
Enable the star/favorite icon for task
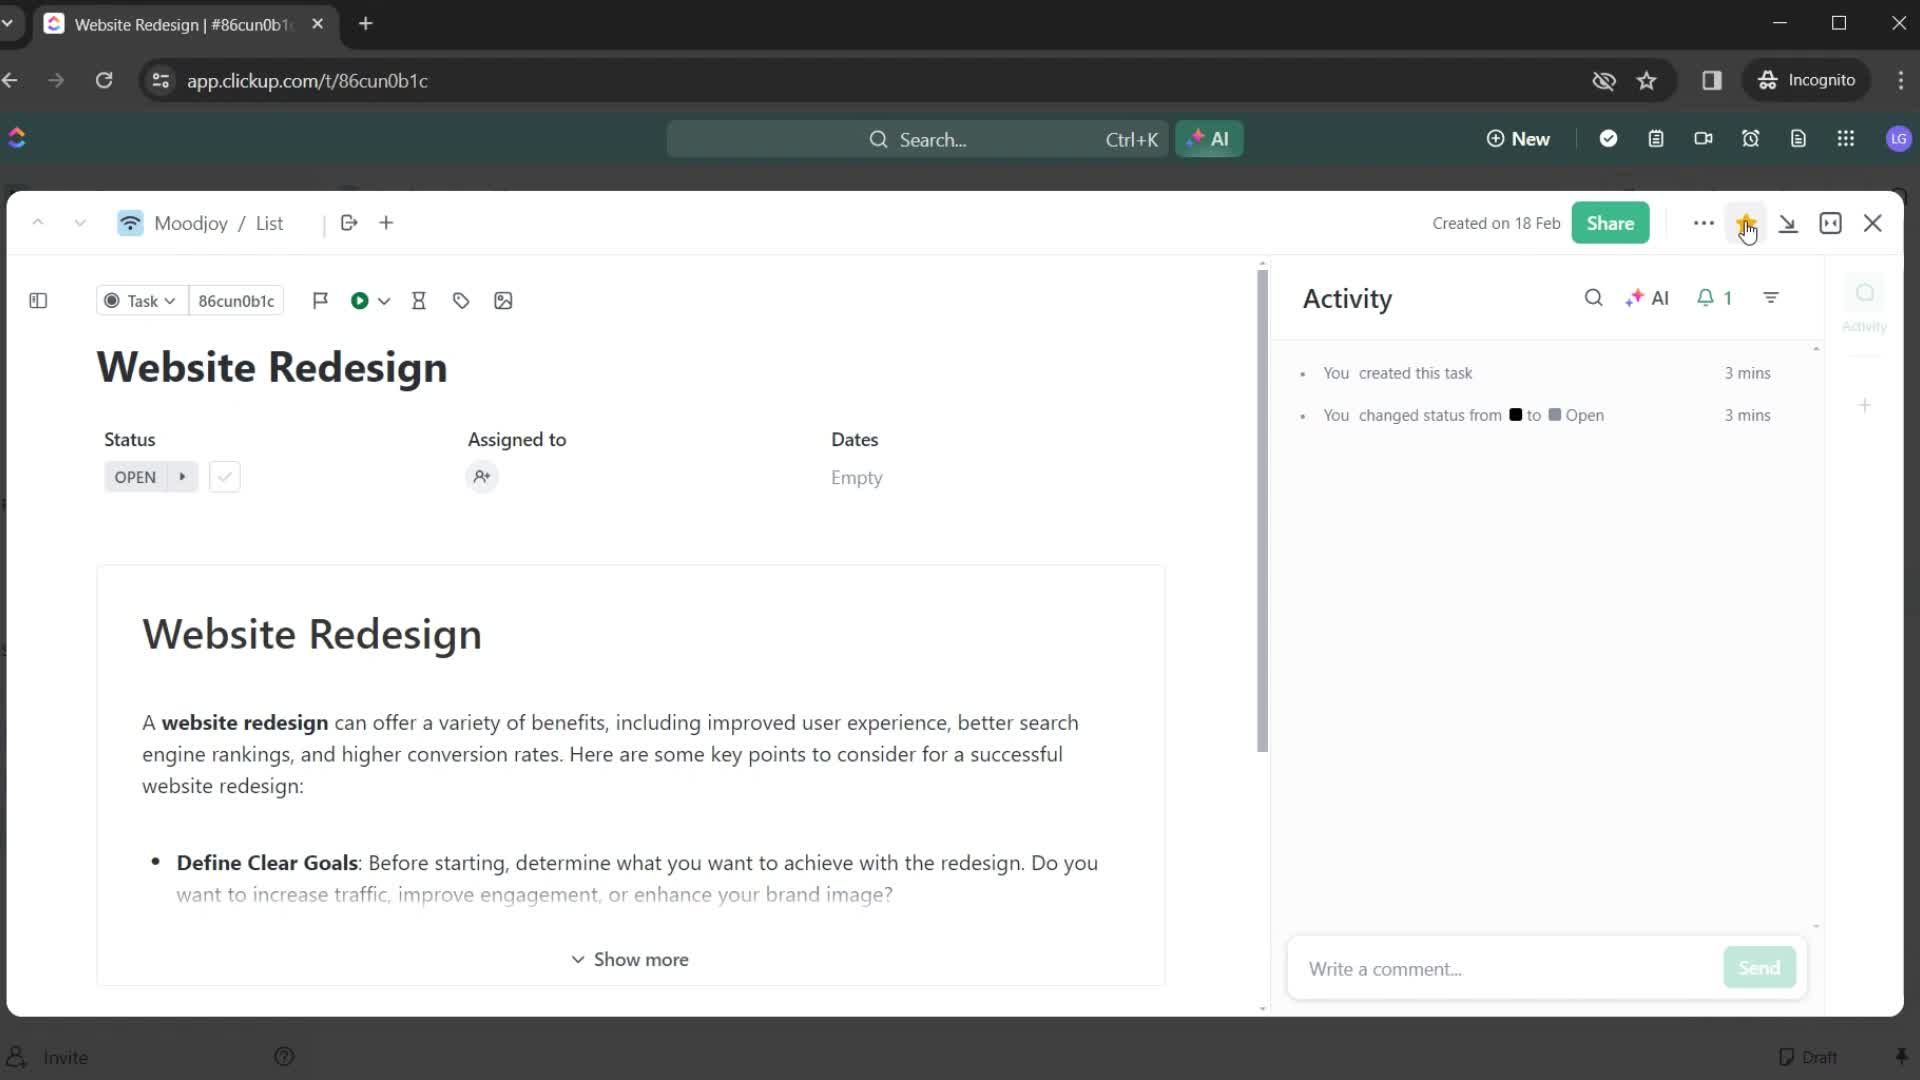1745,223
